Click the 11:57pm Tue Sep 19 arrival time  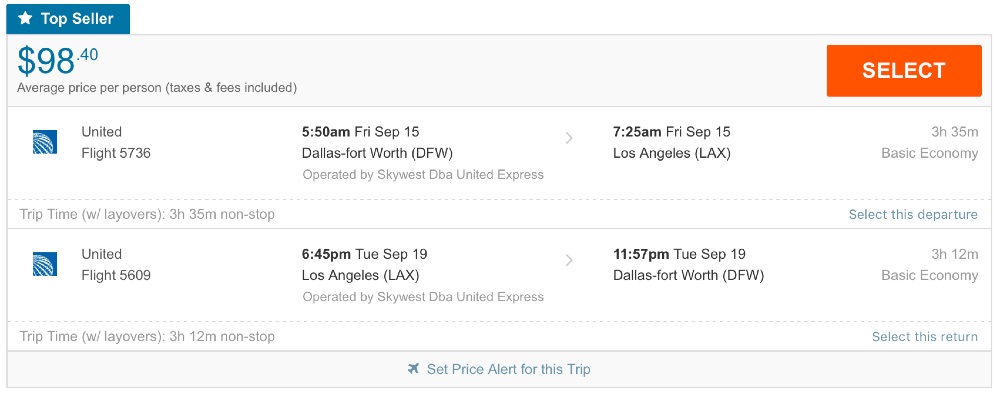(x=679, y=254)
